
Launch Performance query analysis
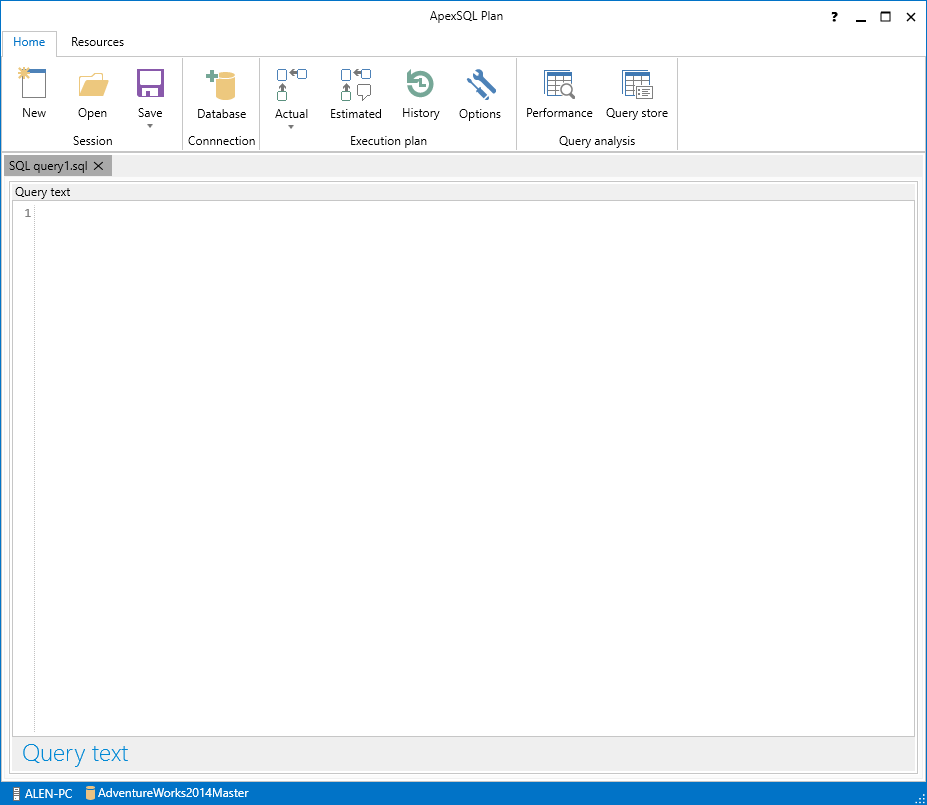click(559, 95)
